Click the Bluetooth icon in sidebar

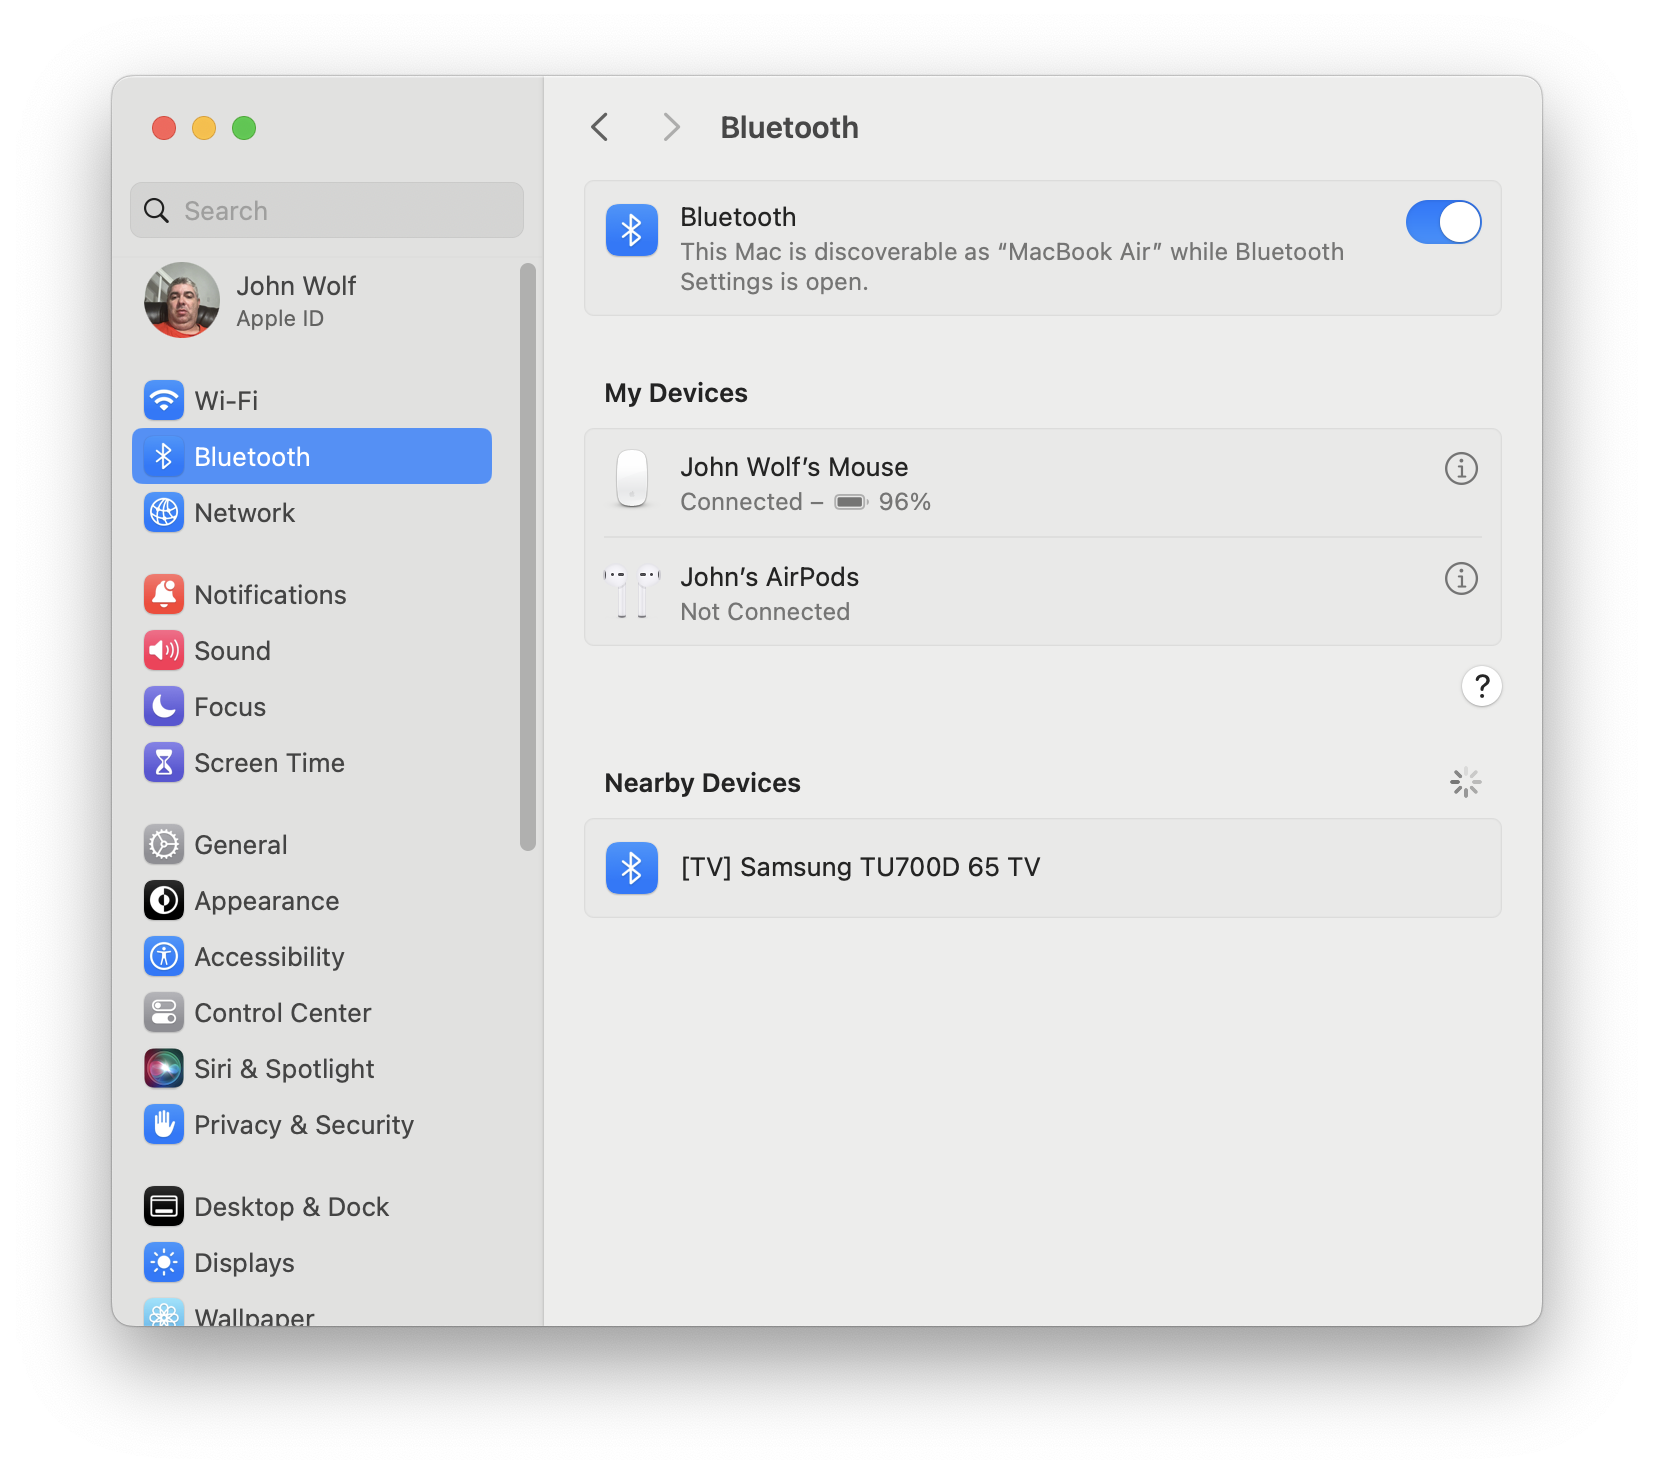tap(164, 456)
